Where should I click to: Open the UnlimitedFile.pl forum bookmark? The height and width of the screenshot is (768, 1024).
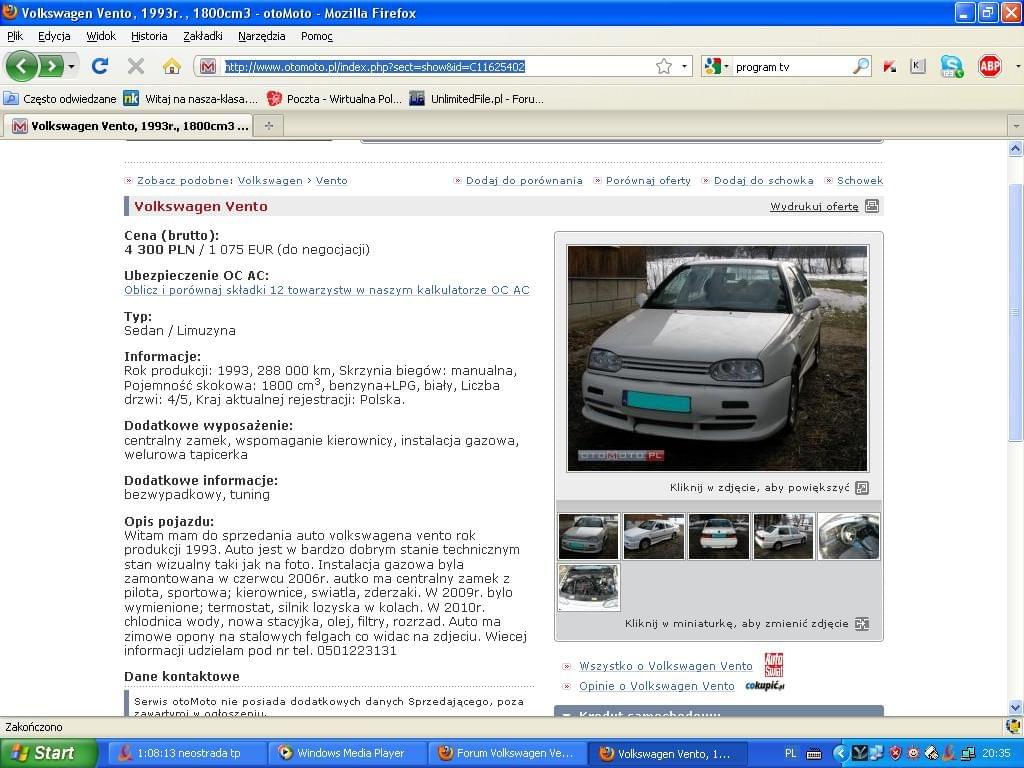click(477, 99)
